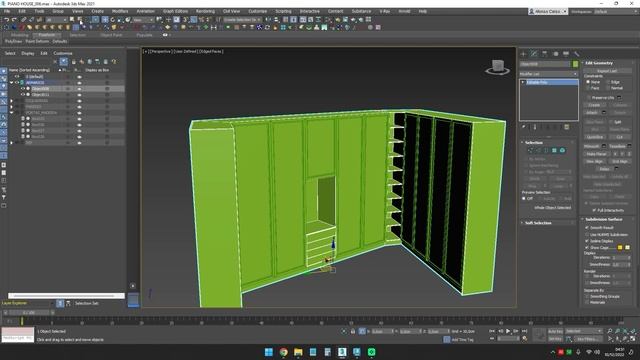Click the Make Planar button
Image resolution: width=640 pixels, height=360 pixels.
tap(596, 154)
